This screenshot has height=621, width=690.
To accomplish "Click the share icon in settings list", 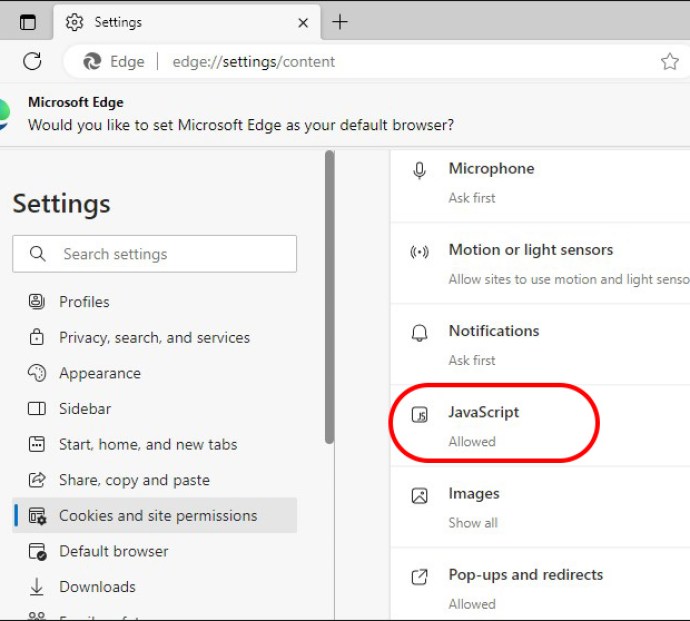I will pyautogui.click(x=37, y=479).
